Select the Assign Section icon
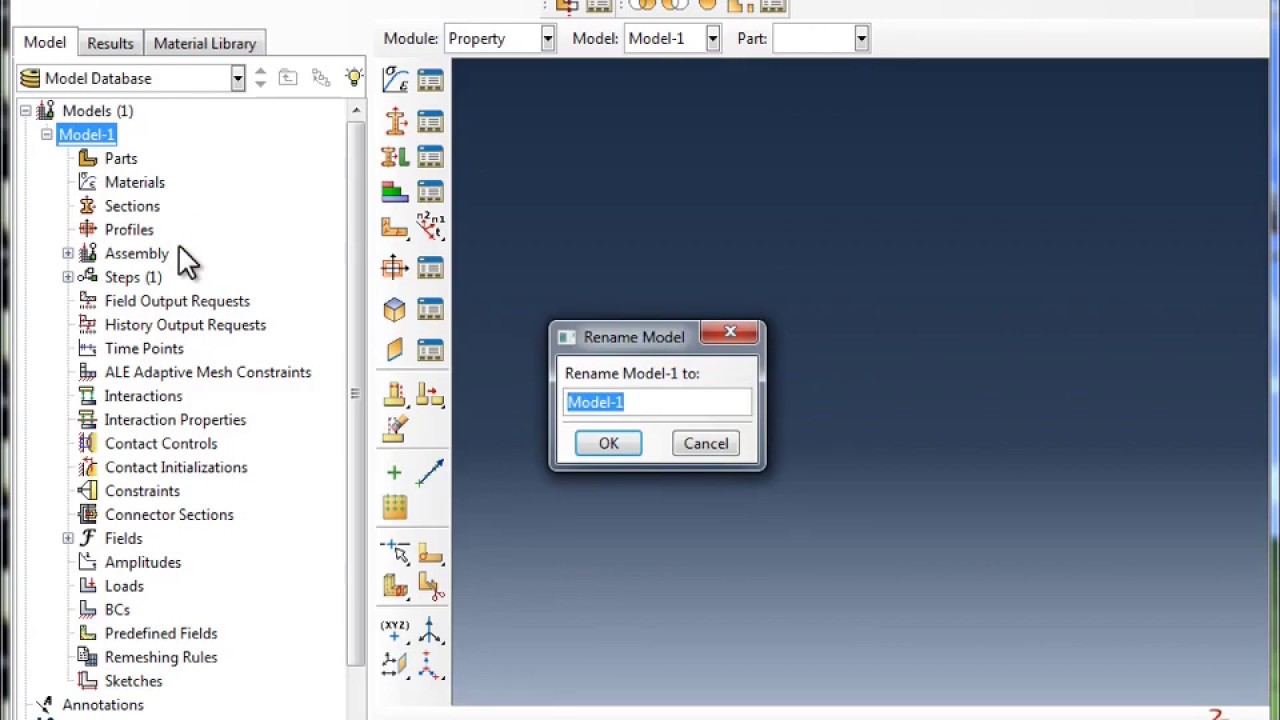The image size is (1280, 720). point(395,157)
